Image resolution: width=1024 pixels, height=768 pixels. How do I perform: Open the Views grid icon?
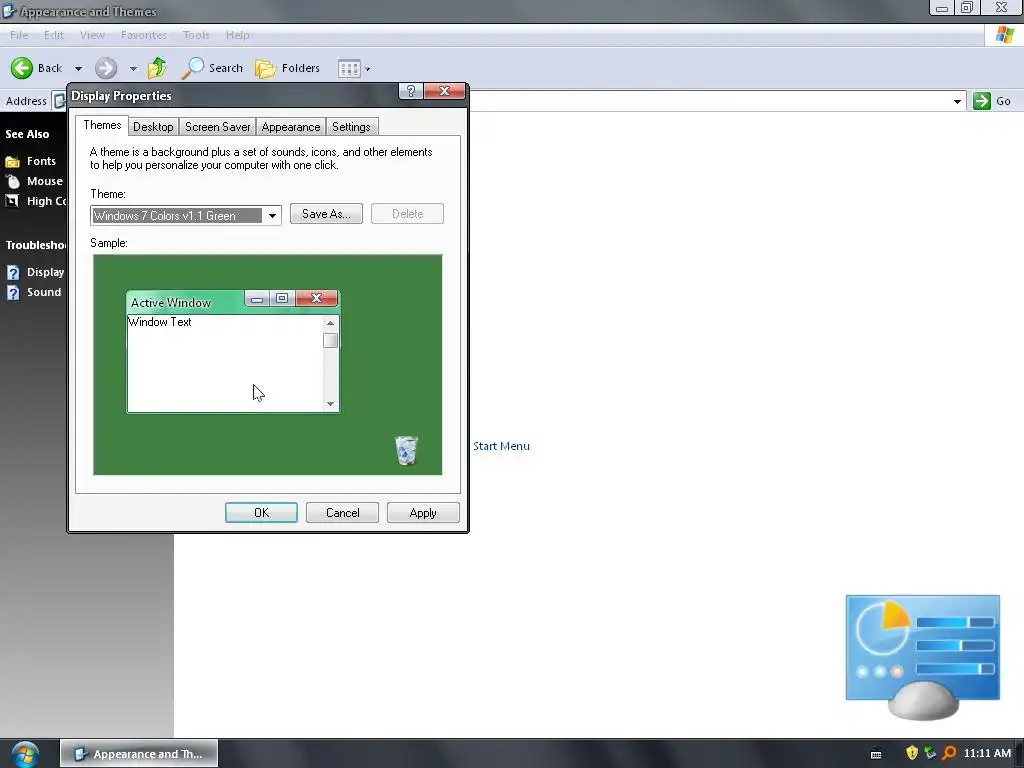click(x=349, y=69)
